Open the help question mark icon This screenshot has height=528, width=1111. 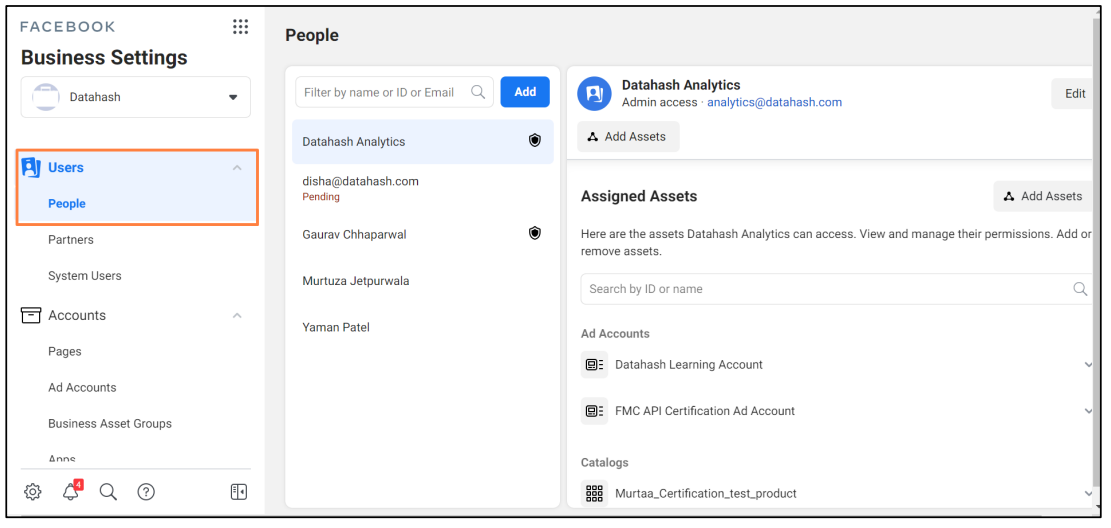146,491
